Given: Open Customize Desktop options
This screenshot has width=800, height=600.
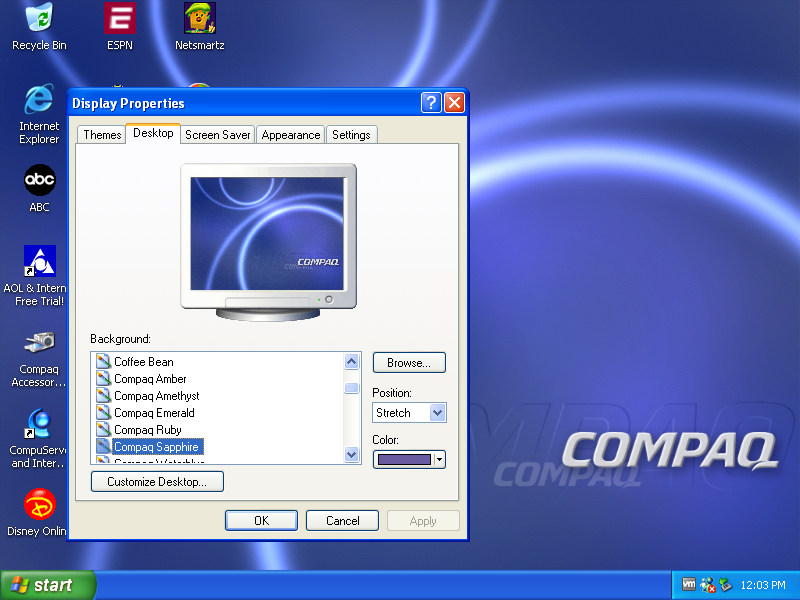Looking at the screenshot, I should [x=157, y=482].
